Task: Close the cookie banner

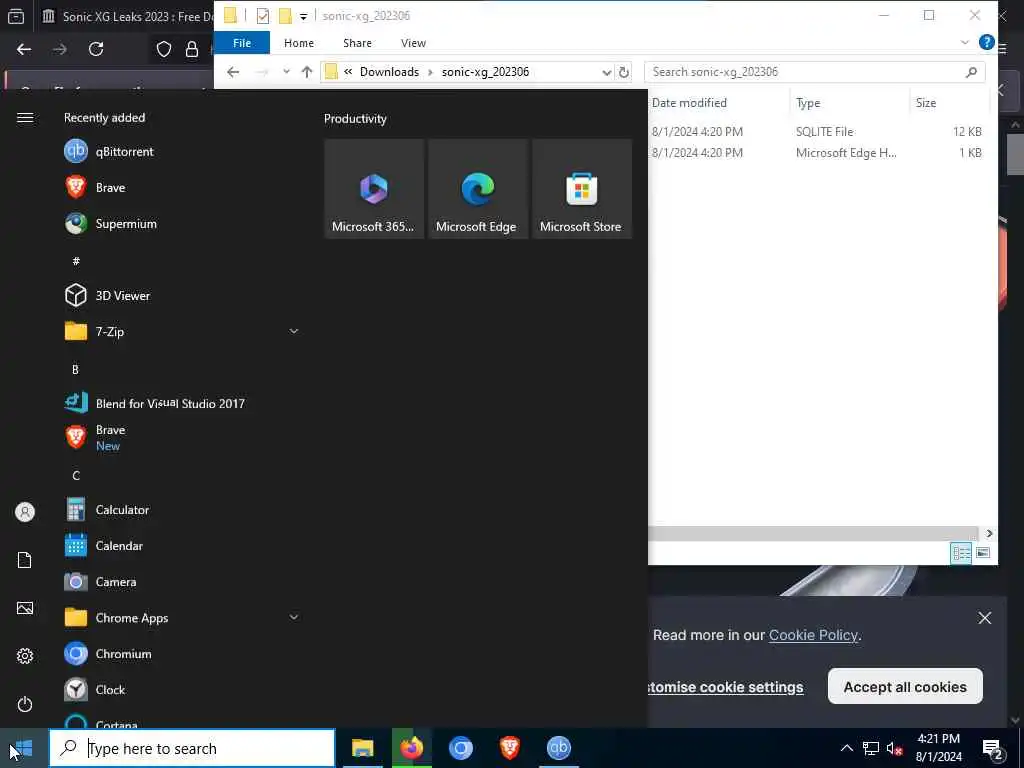Action: (984, 618)
